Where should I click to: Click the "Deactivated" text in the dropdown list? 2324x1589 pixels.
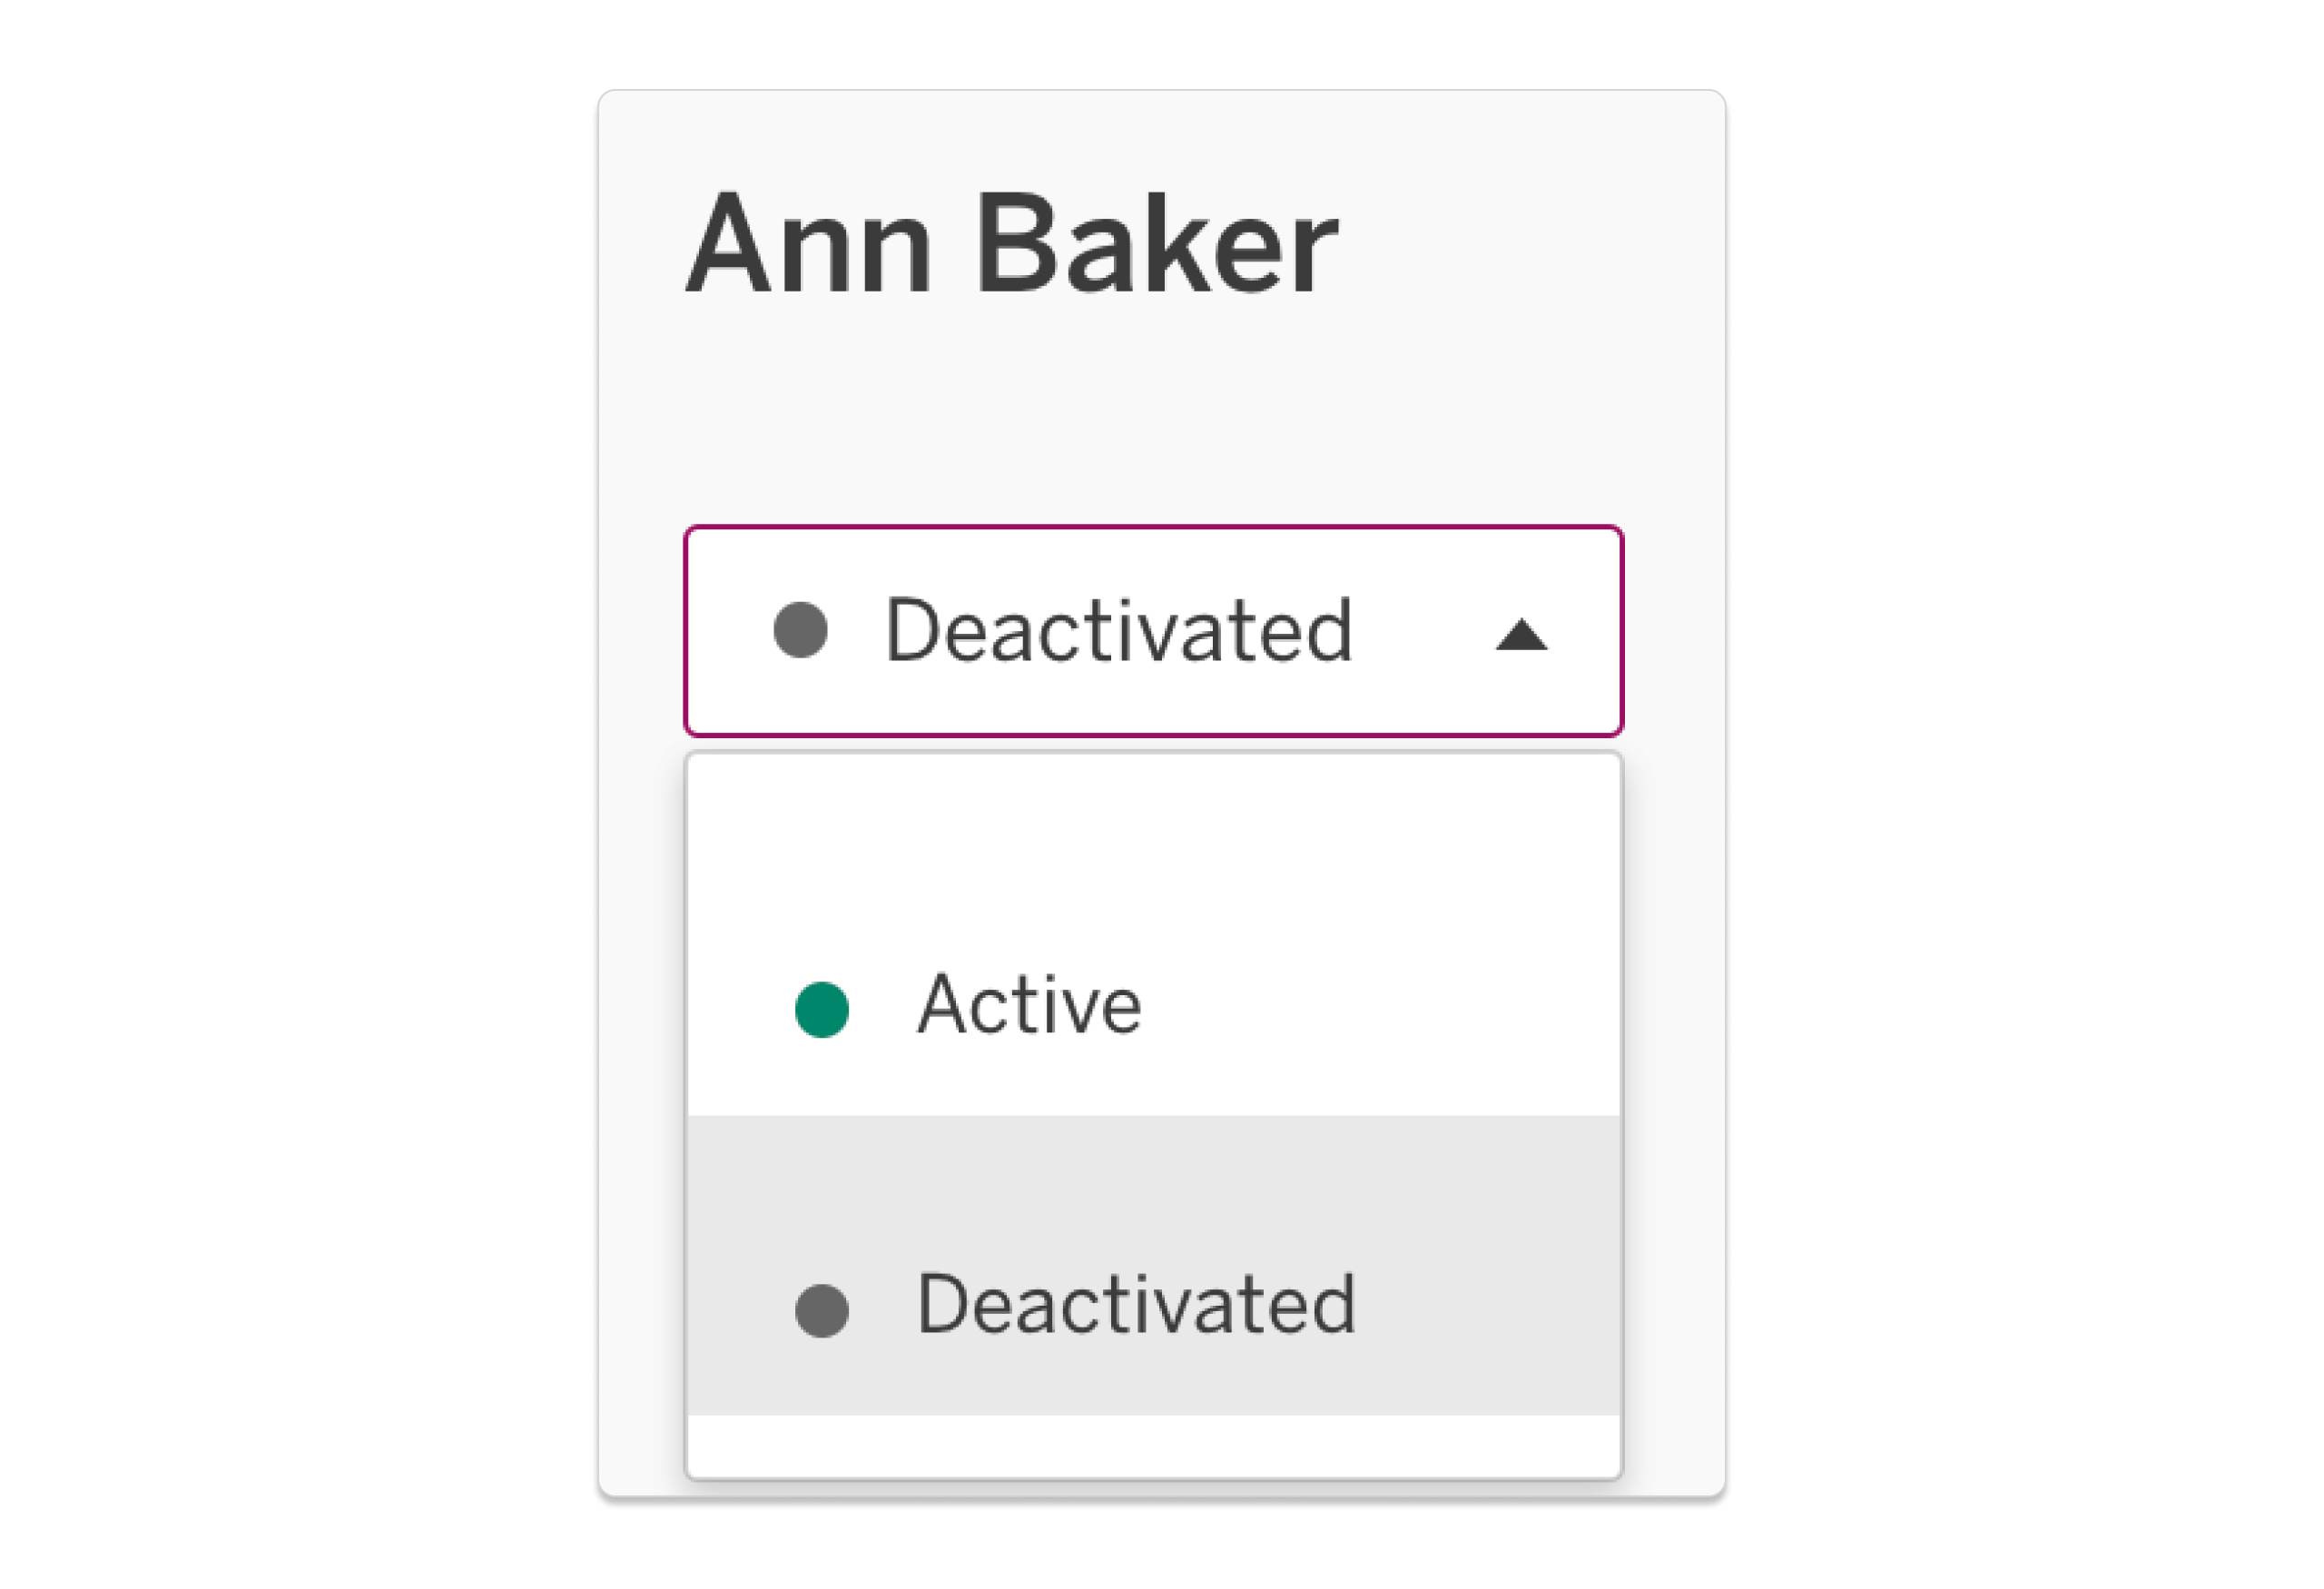(x=1136, y=1305)
